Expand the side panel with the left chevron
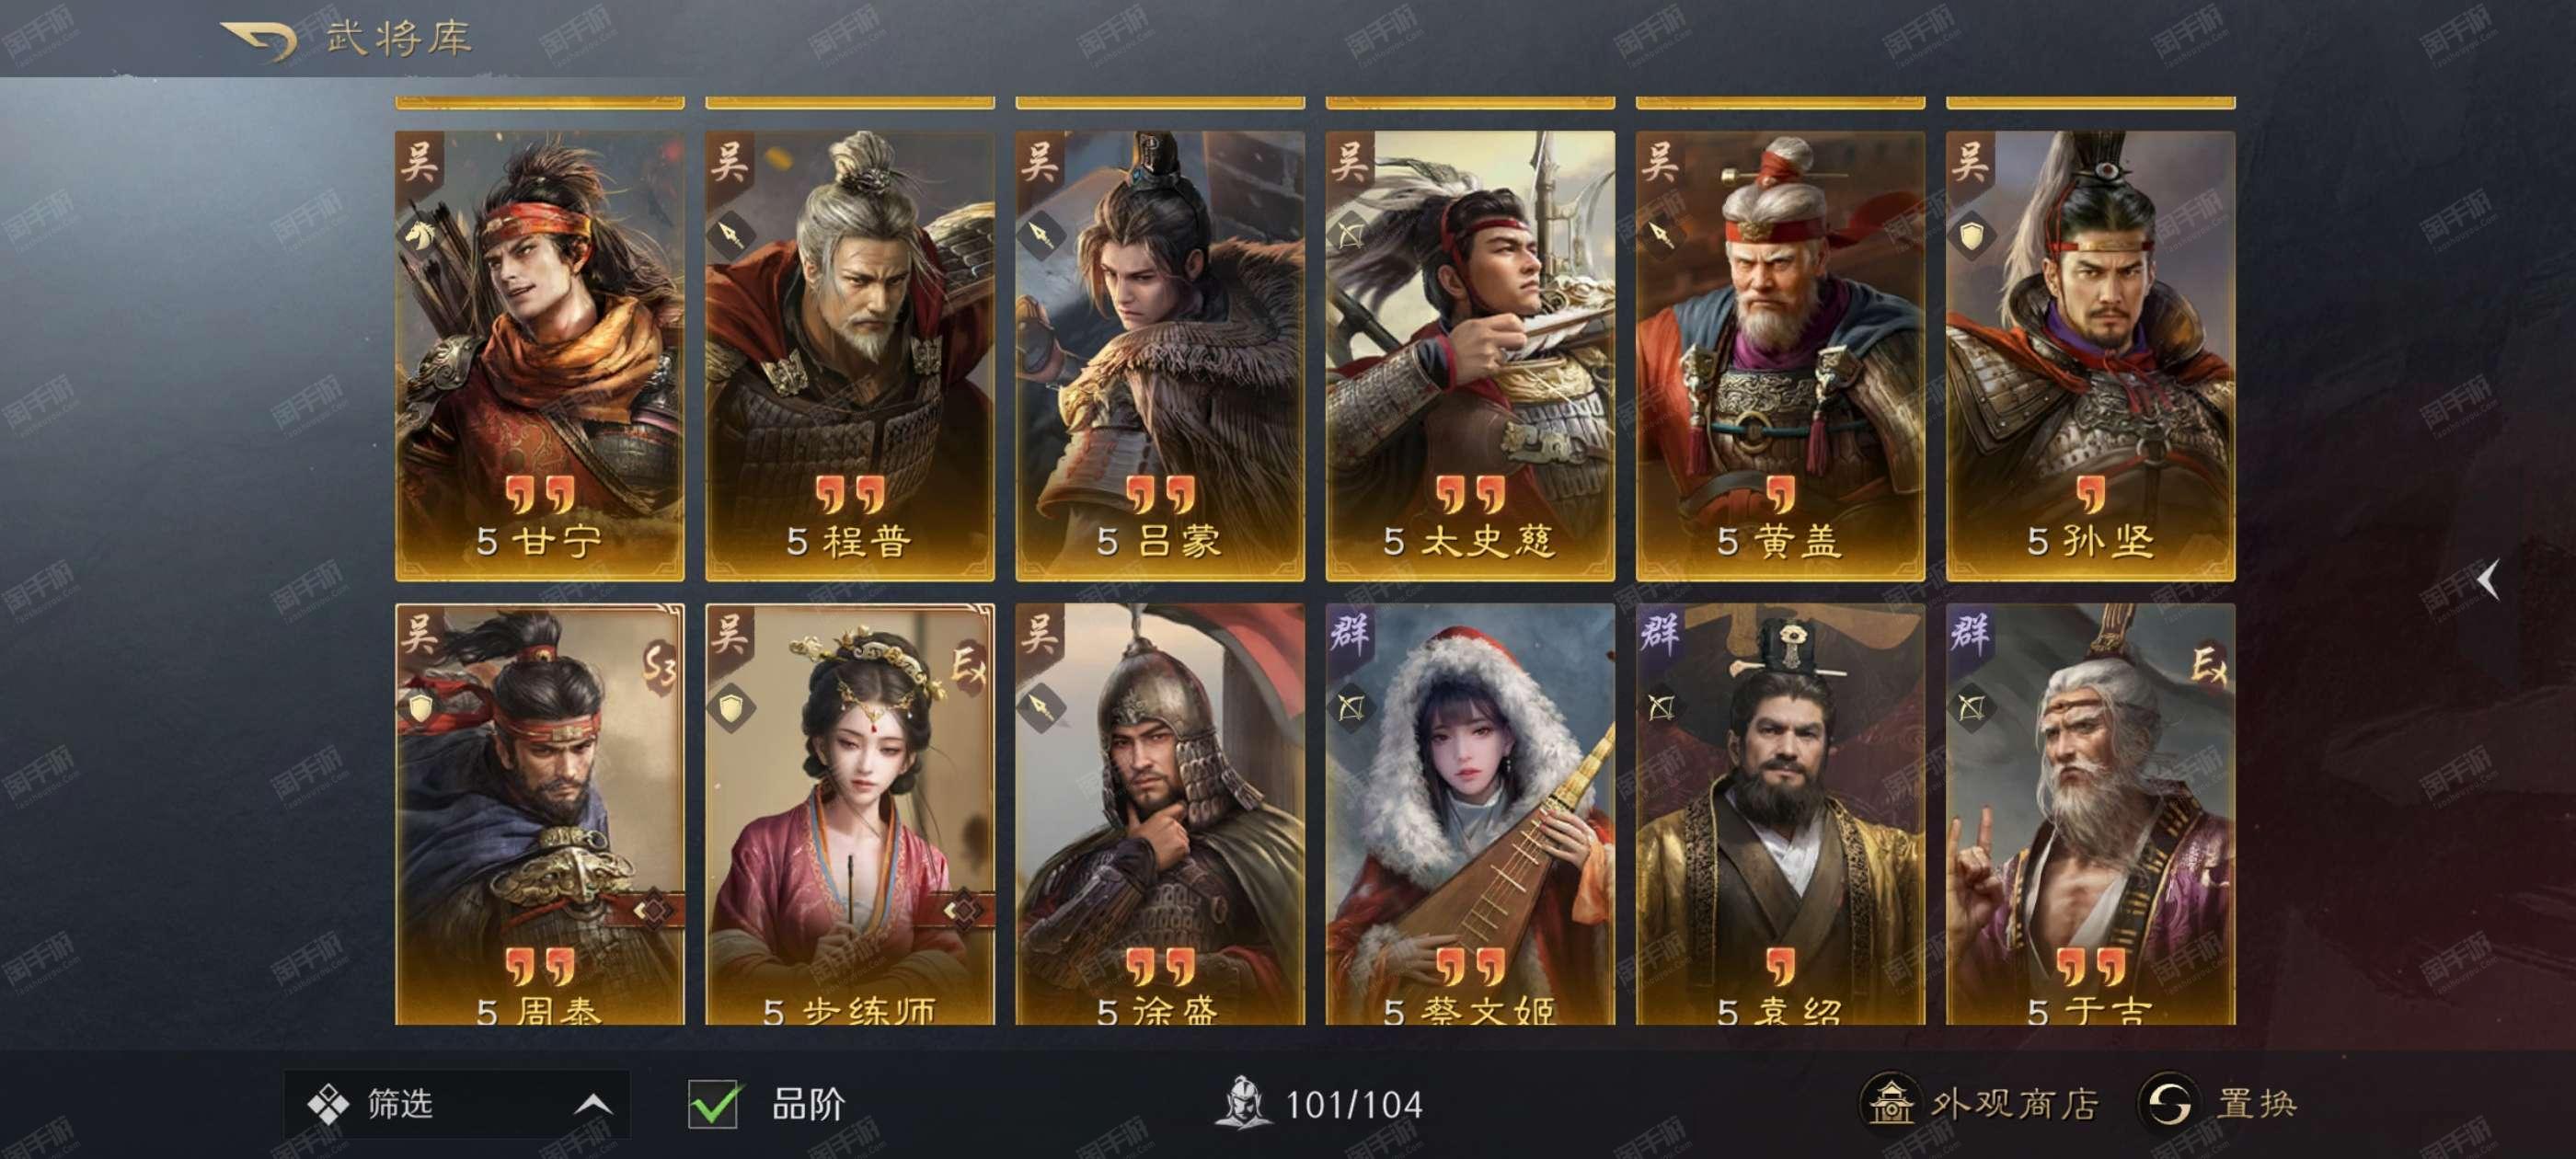 [2488, 580]
